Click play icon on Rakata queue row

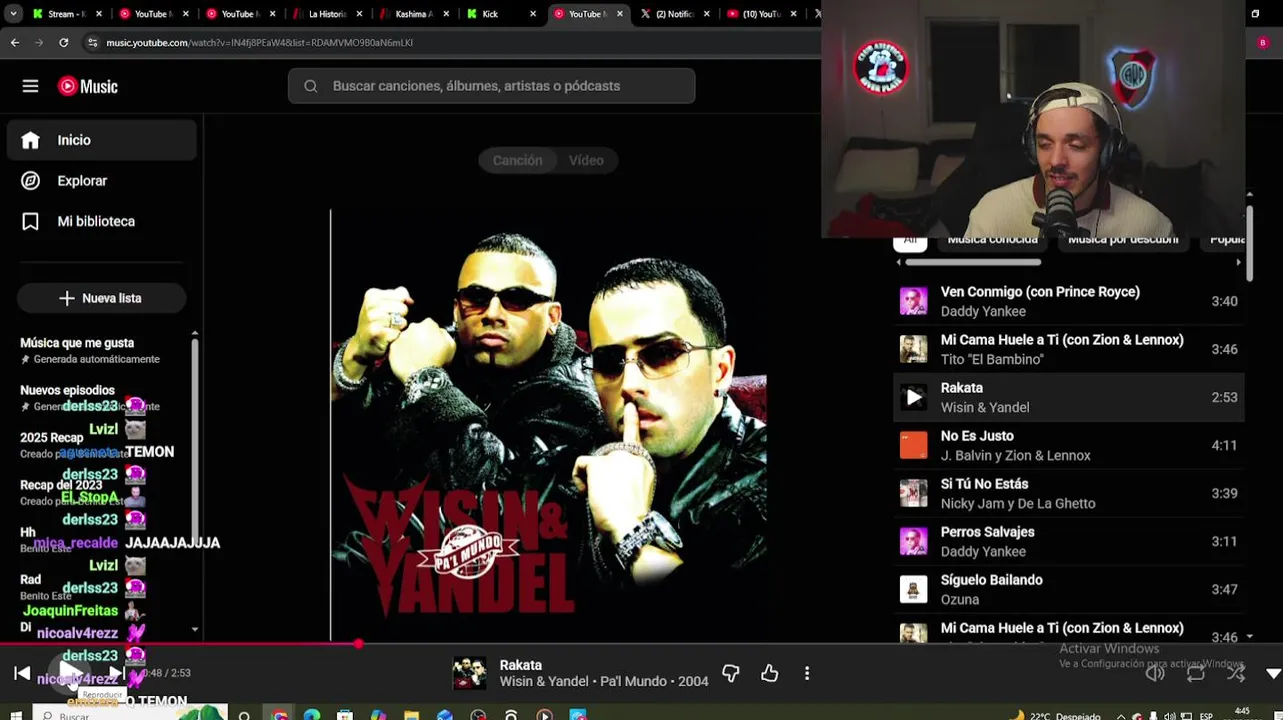[x=913, y=397]
